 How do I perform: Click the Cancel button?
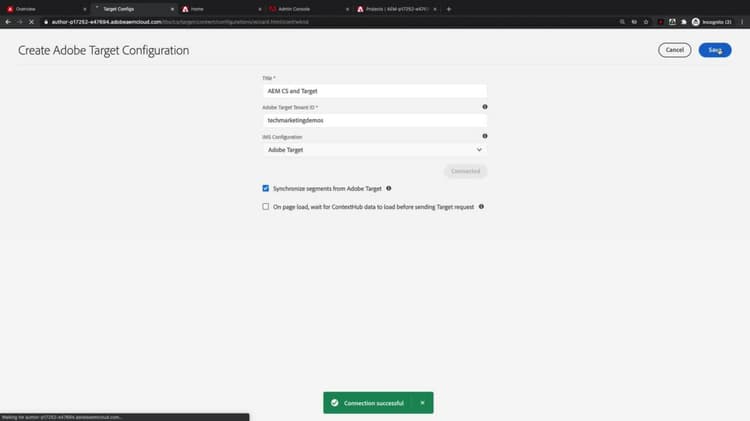coord(674,50)
